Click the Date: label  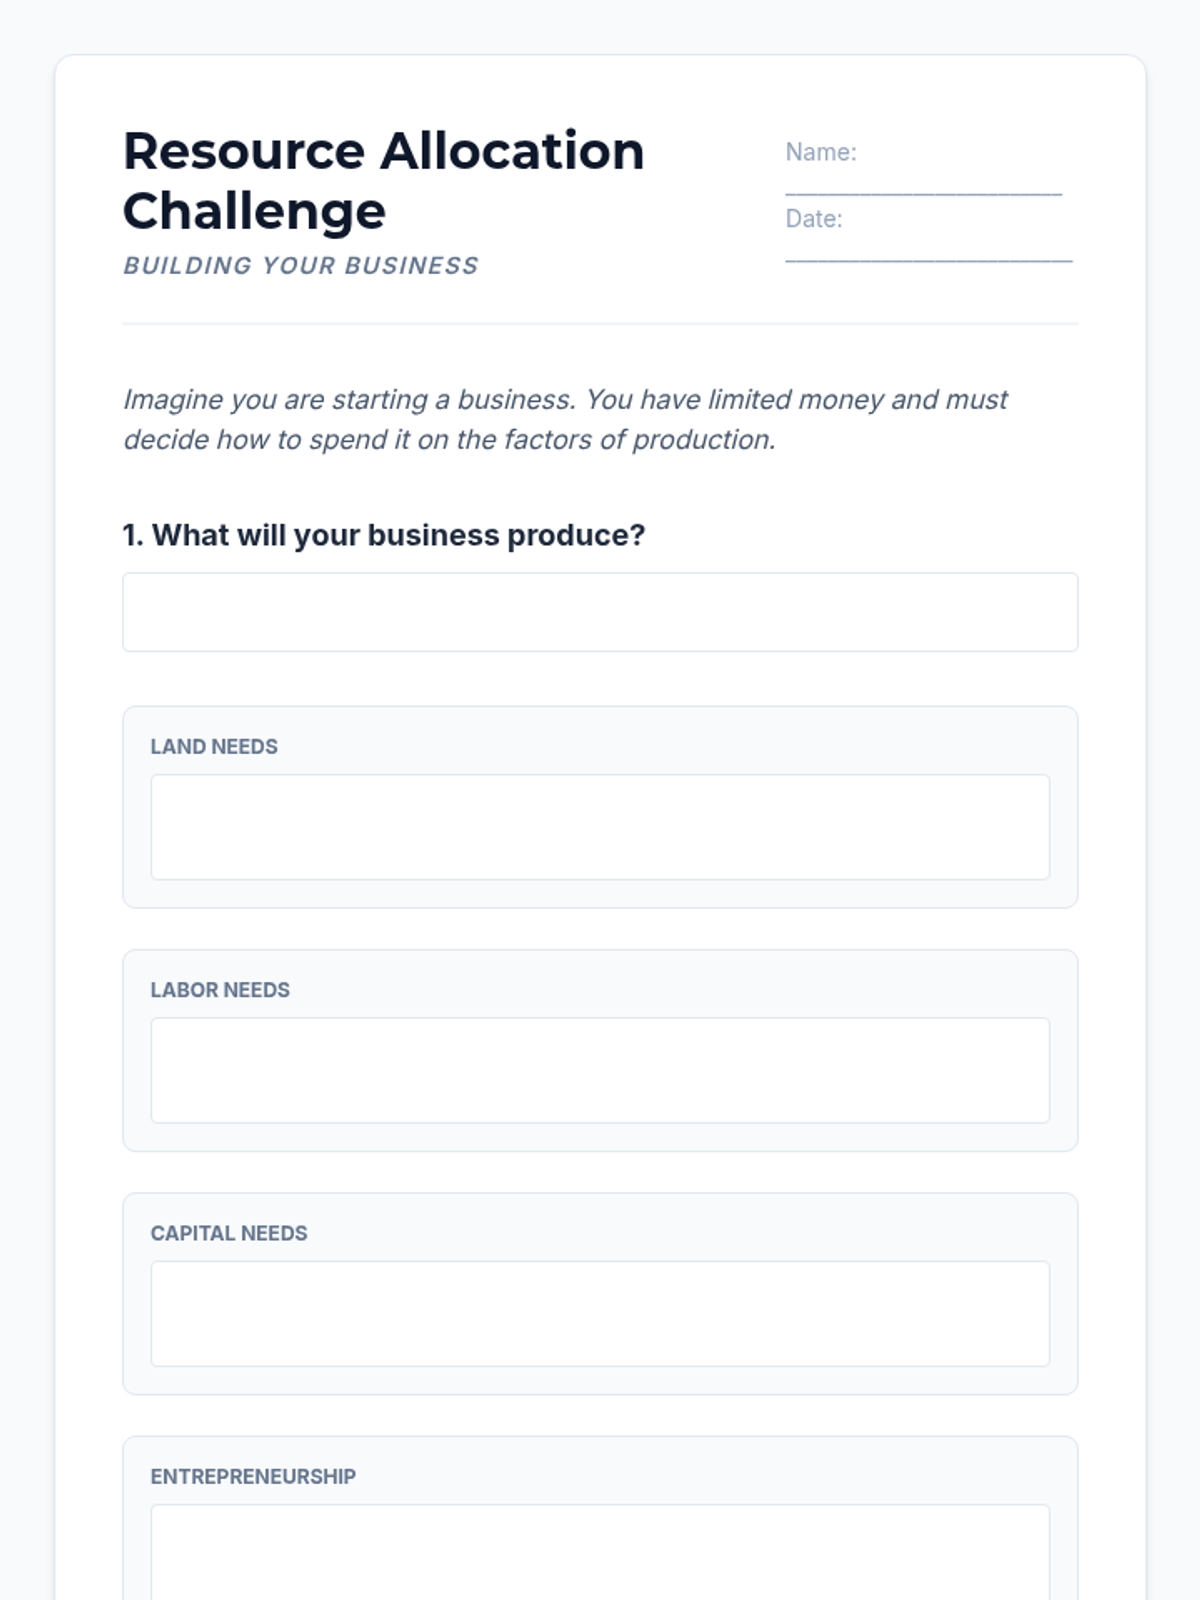click(814, 218)
